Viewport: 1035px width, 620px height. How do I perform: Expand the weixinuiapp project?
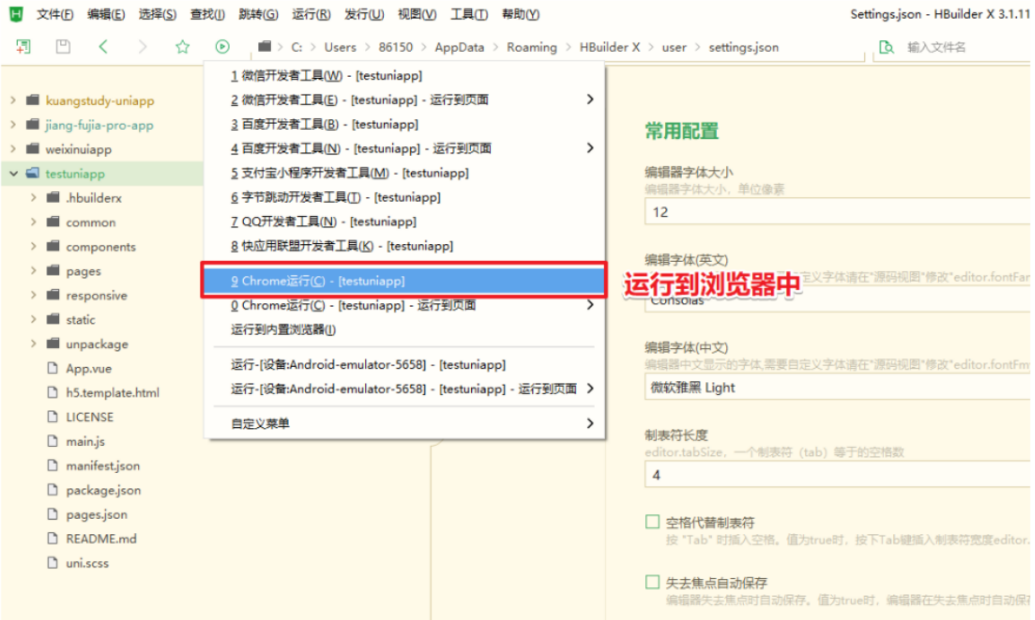(13, 149)
